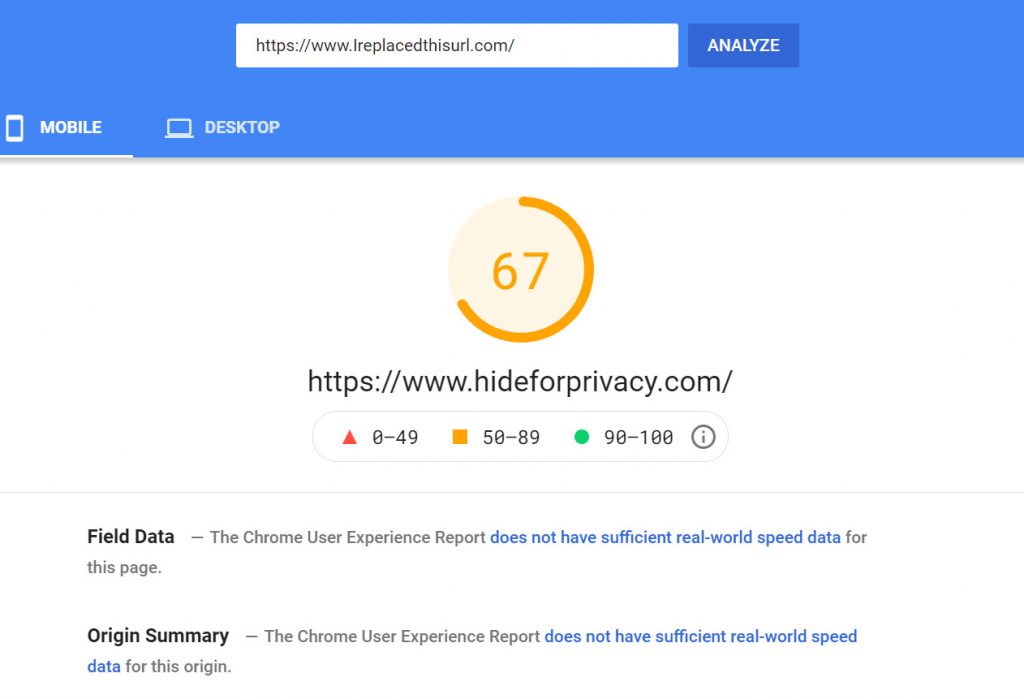Switch to the DESKTOP tab label
Screen dimensions: 1024x699
pos(242,128)
